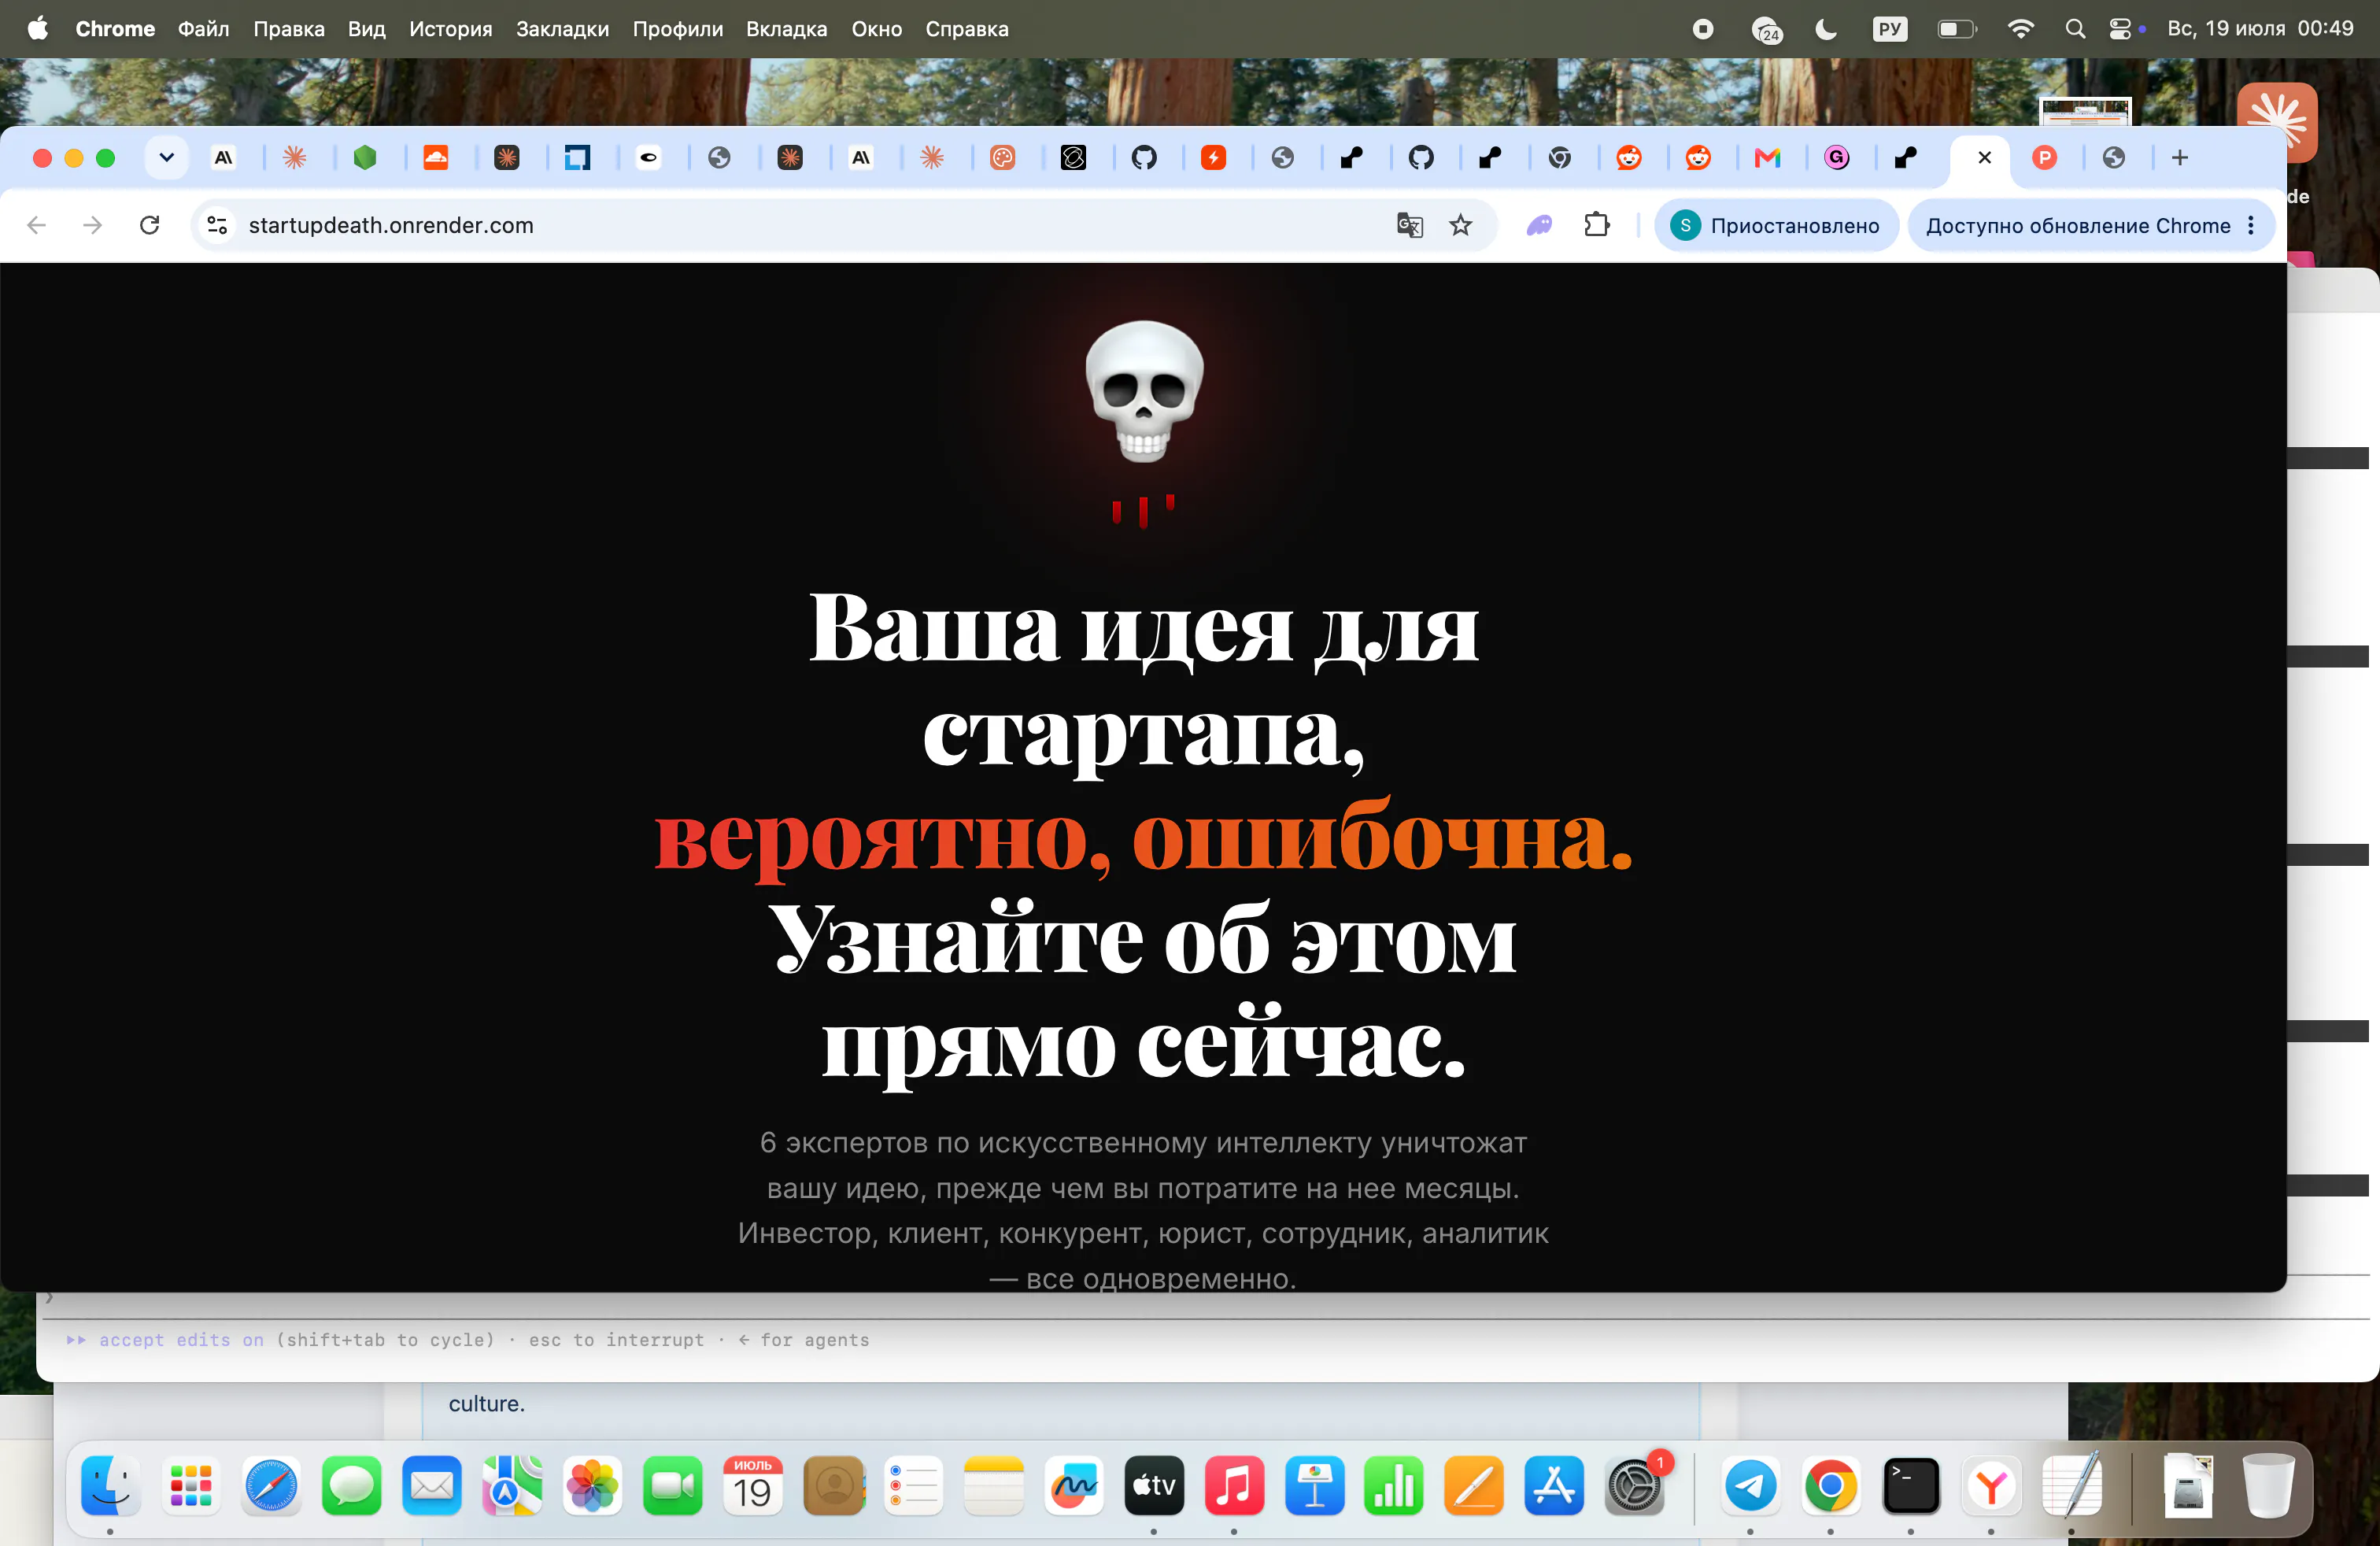View site information for startupdeath.onrender.com

coord(217,225)
